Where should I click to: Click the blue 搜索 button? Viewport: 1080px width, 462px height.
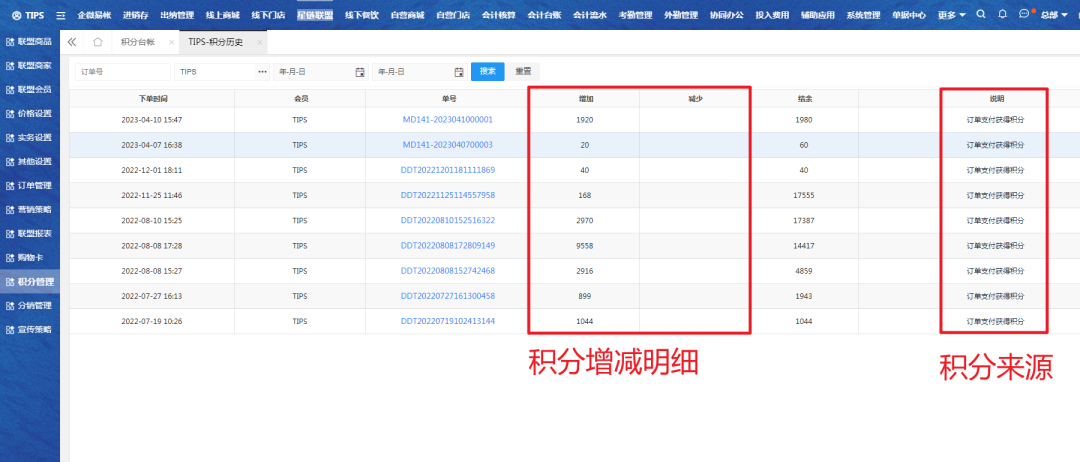(487, 72)
